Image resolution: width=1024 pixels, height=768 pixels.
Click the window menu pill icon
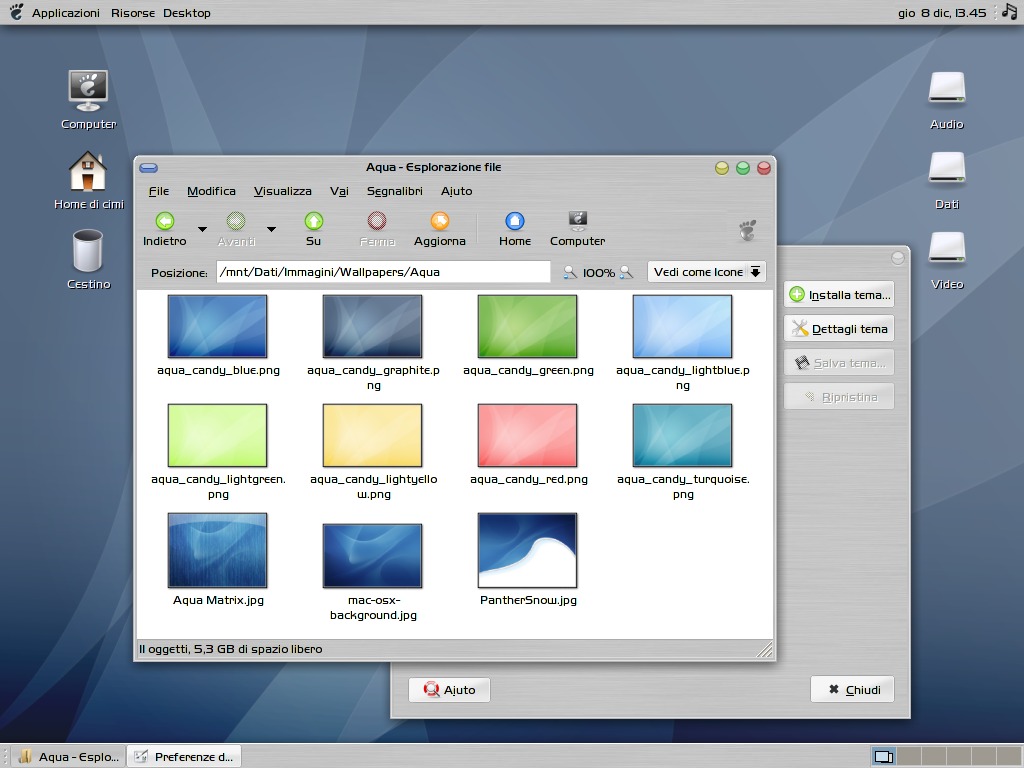pyautogui.click(x=149, y=168)
